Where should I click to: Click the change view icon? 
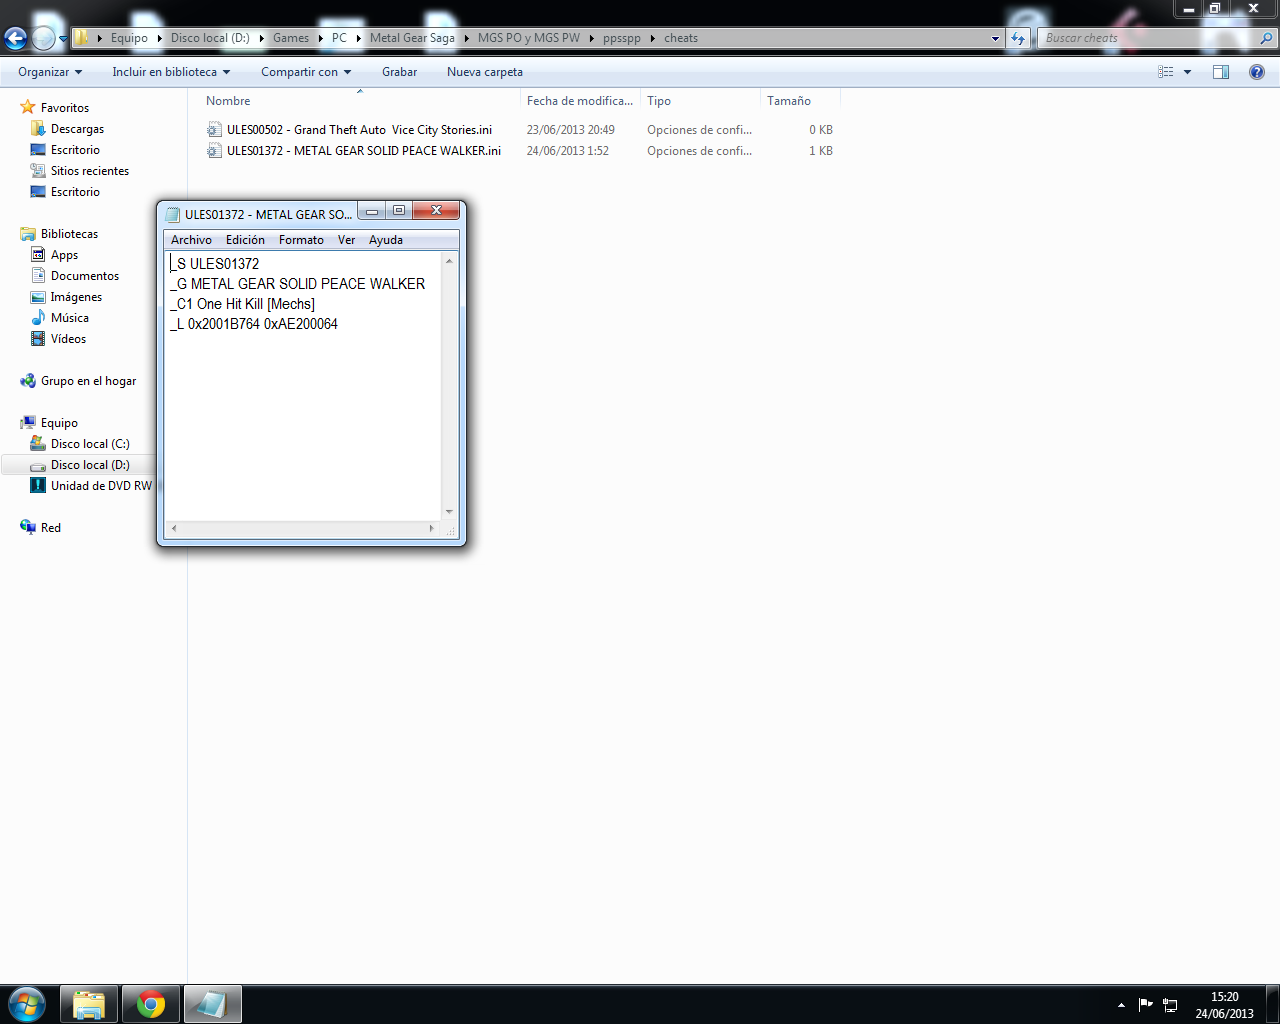[1166, 72]
